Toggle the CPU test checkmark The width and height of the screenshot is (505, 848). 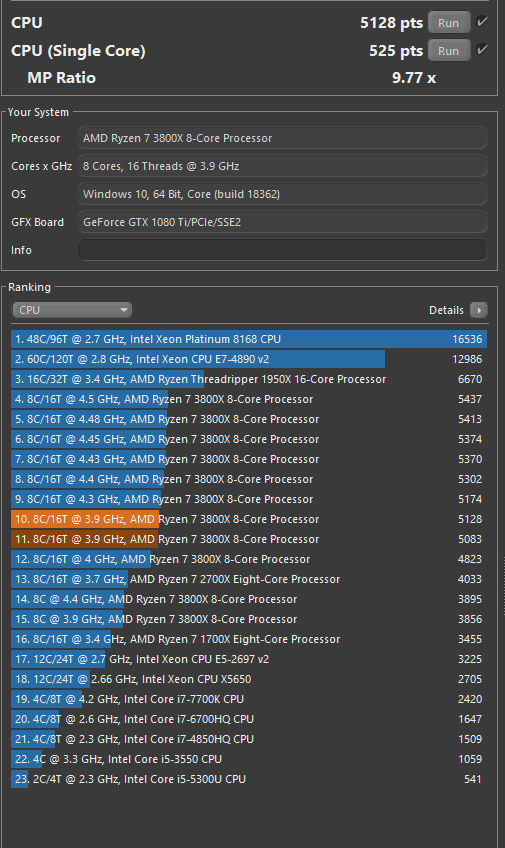click(x=482, y=22)
